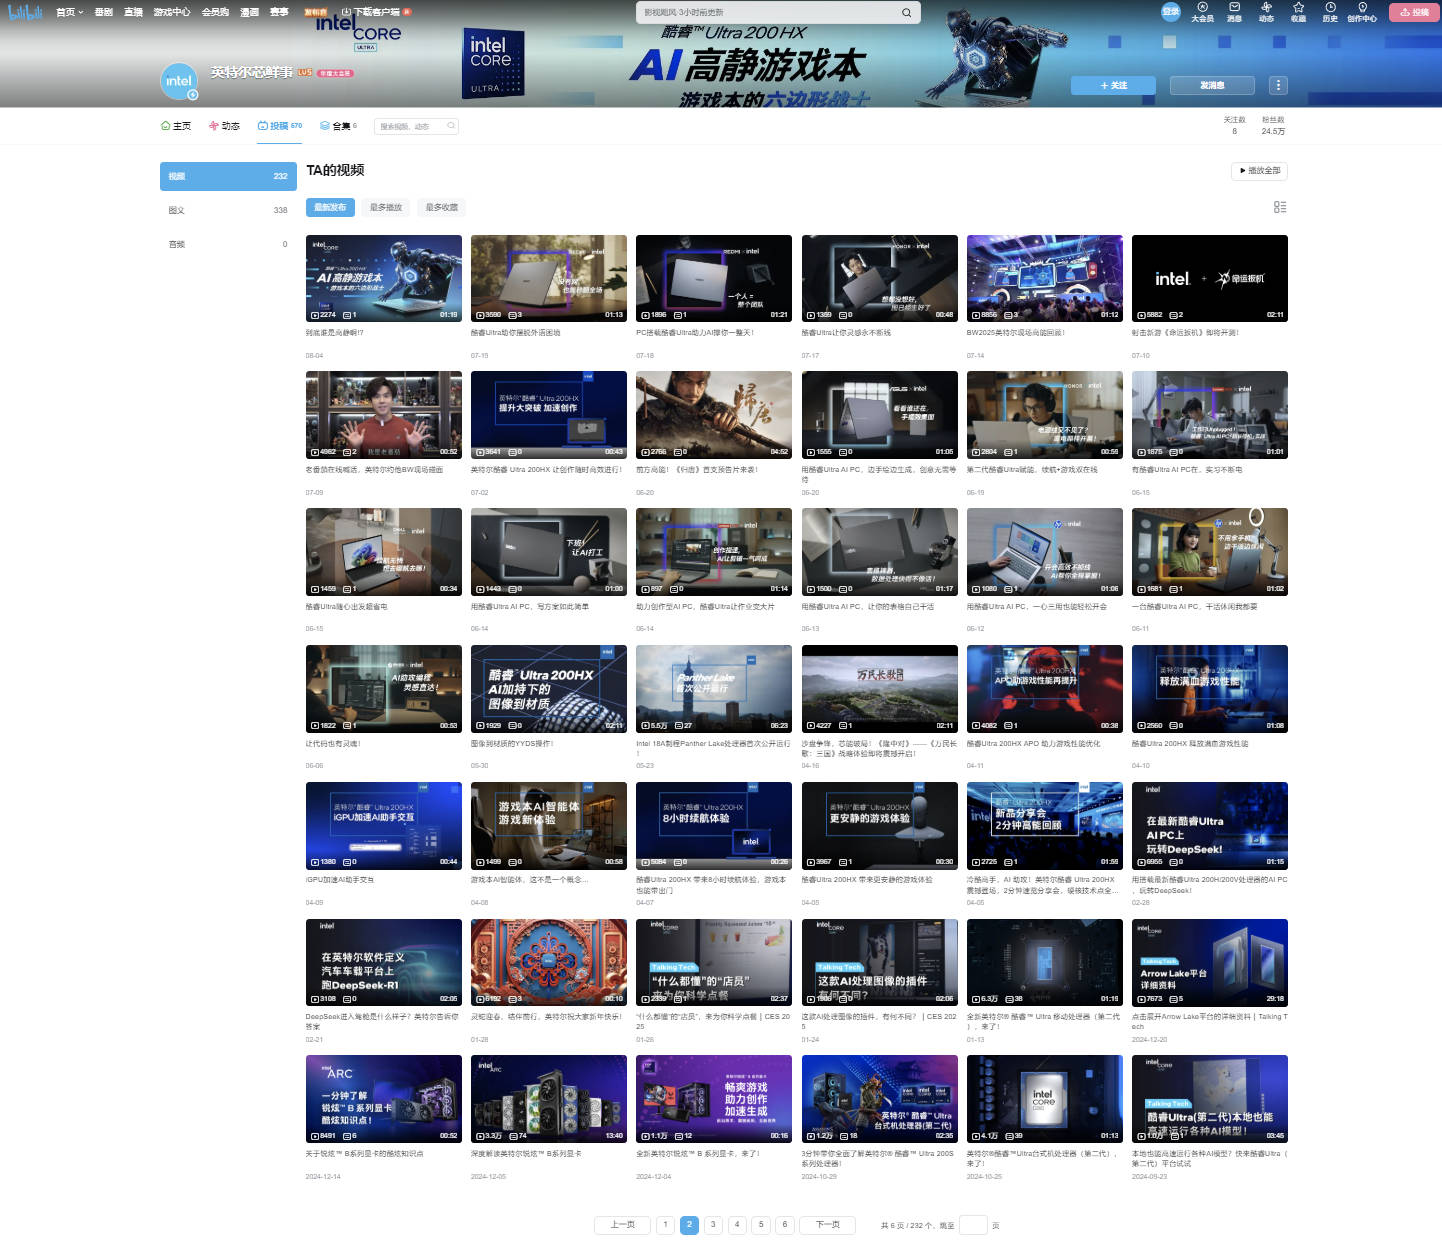The height and width of the screenshot is (1243, 1442).
Task: Sort videos by 最多收藏
Action: (441, 207)
